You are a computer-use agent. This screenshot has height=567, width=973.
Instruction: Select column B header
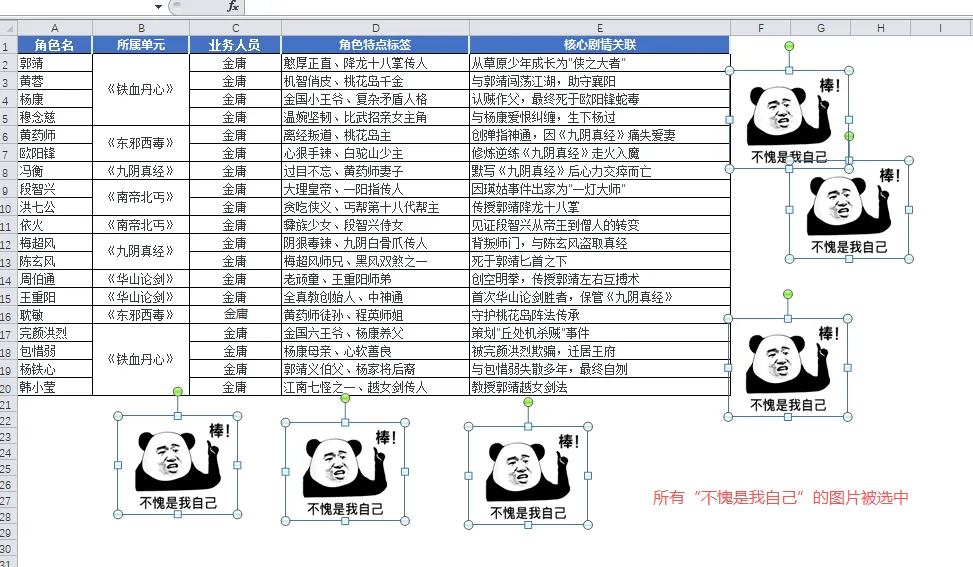(141, 28)
